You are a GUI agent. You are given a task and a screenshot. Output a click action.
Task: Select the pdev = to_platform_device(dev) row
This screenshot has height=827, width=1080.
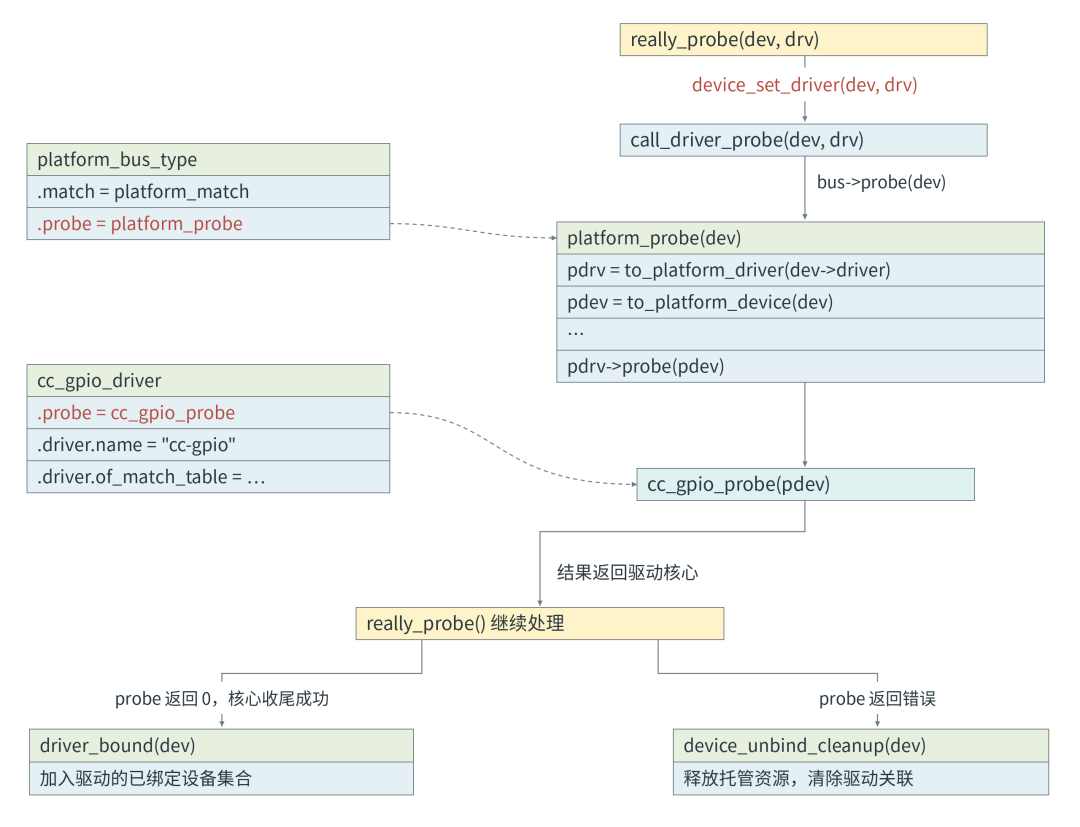800,302
